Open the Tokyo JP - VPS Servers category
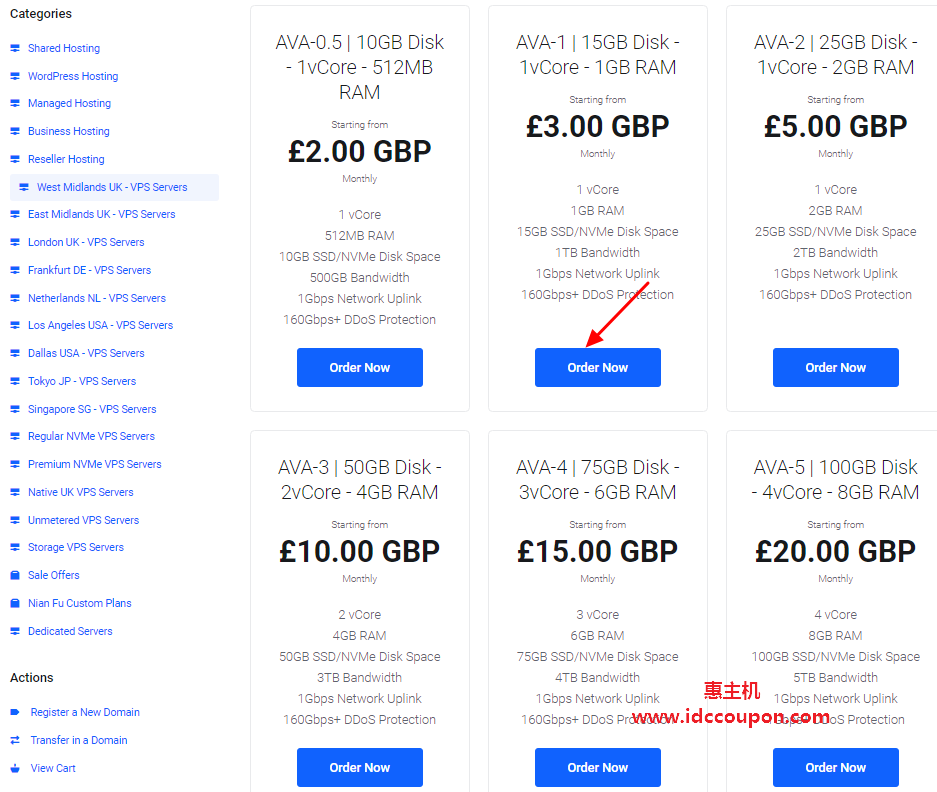937x792 pixels. pyautogui.click(x=82, y=381)
